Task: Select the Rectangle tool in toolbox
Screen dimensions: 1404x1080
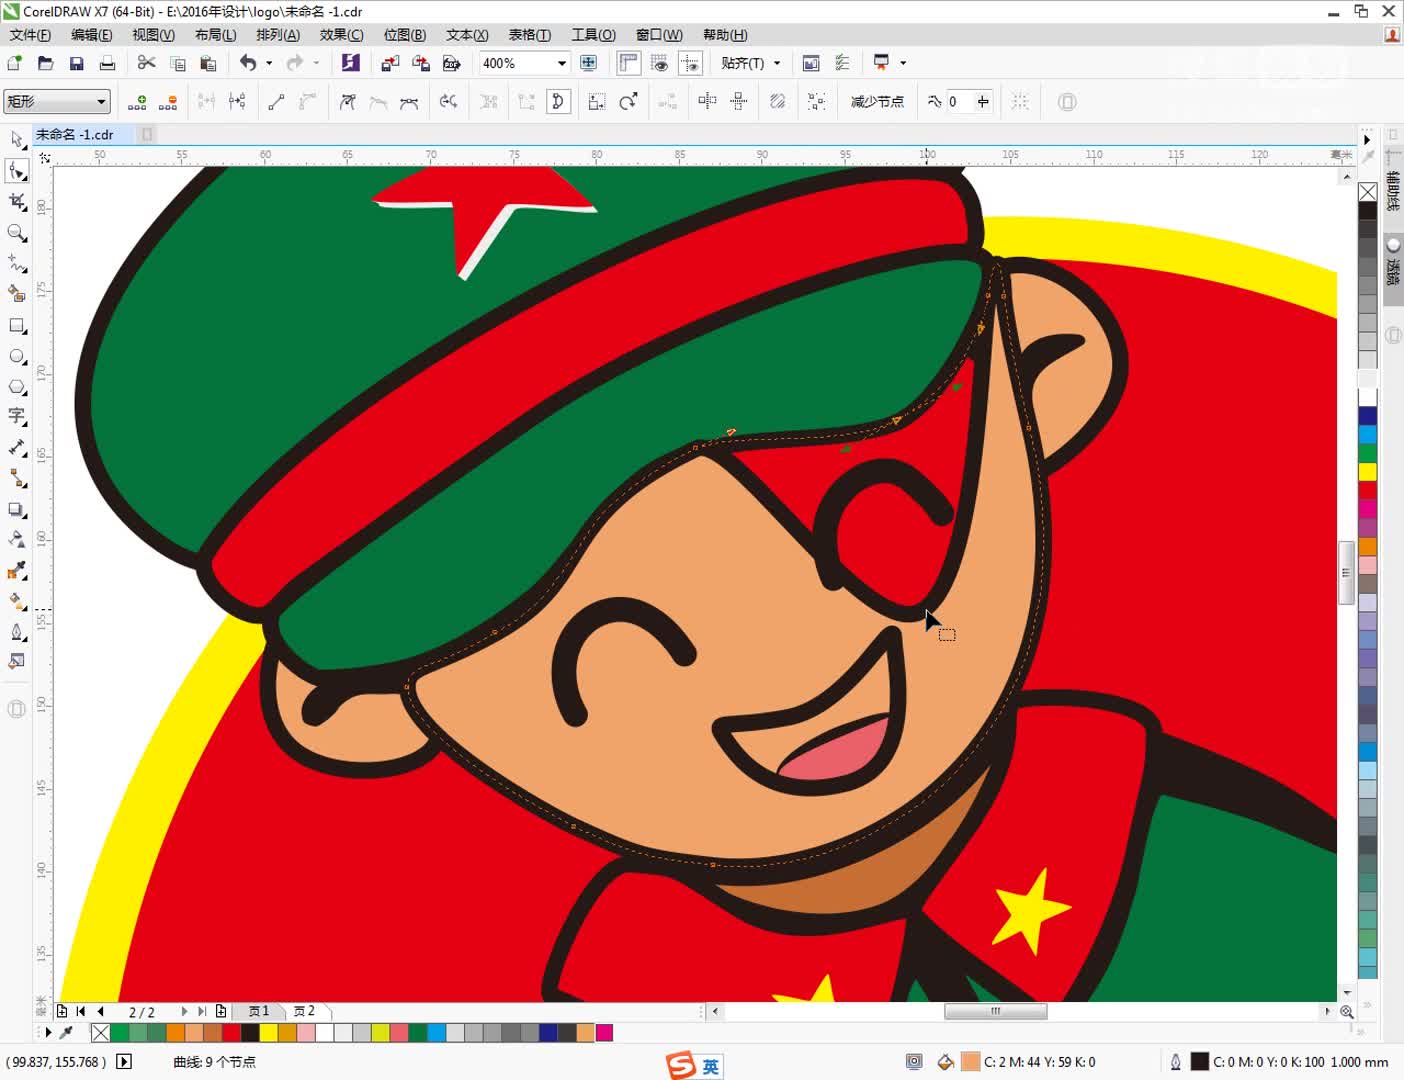Action: (x=17, y=326)
